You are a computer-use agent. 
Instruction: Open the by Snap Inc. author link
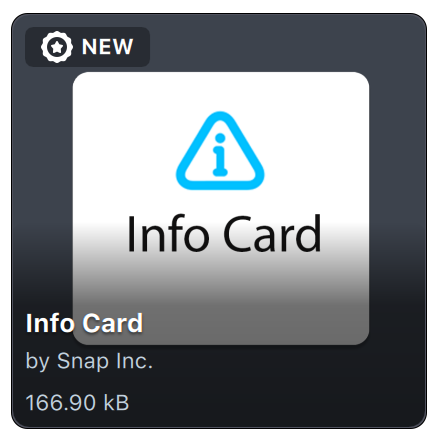point(89,361)
